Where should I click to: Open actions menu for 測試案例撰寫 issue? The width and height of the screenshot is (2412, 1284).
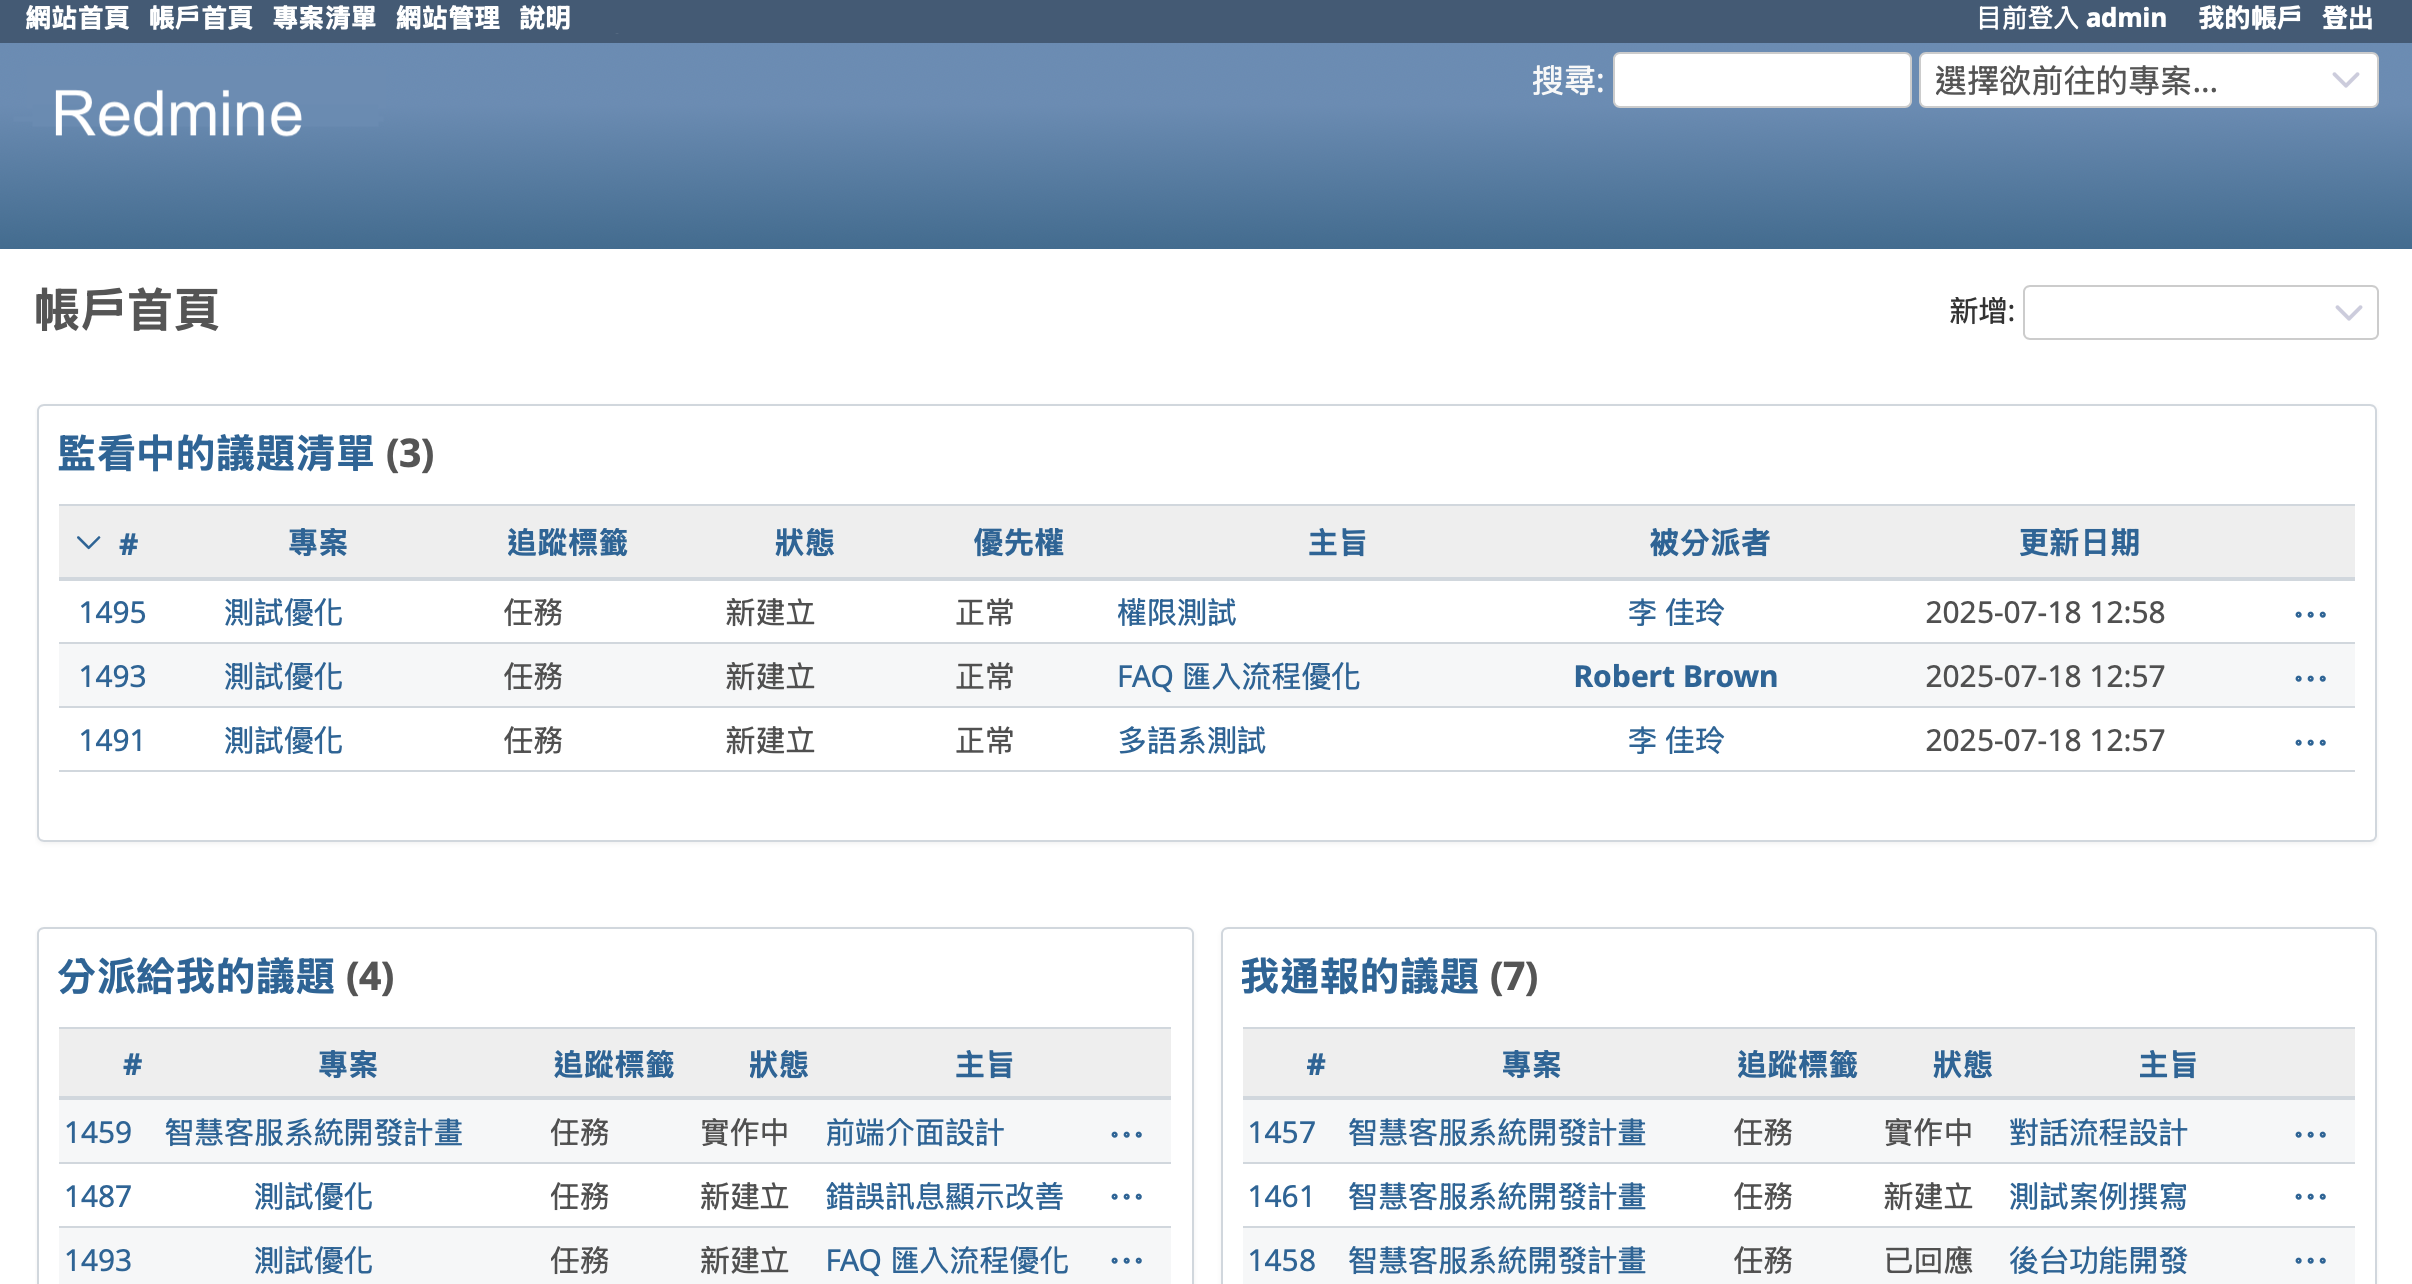[x=2310, y=1197]
